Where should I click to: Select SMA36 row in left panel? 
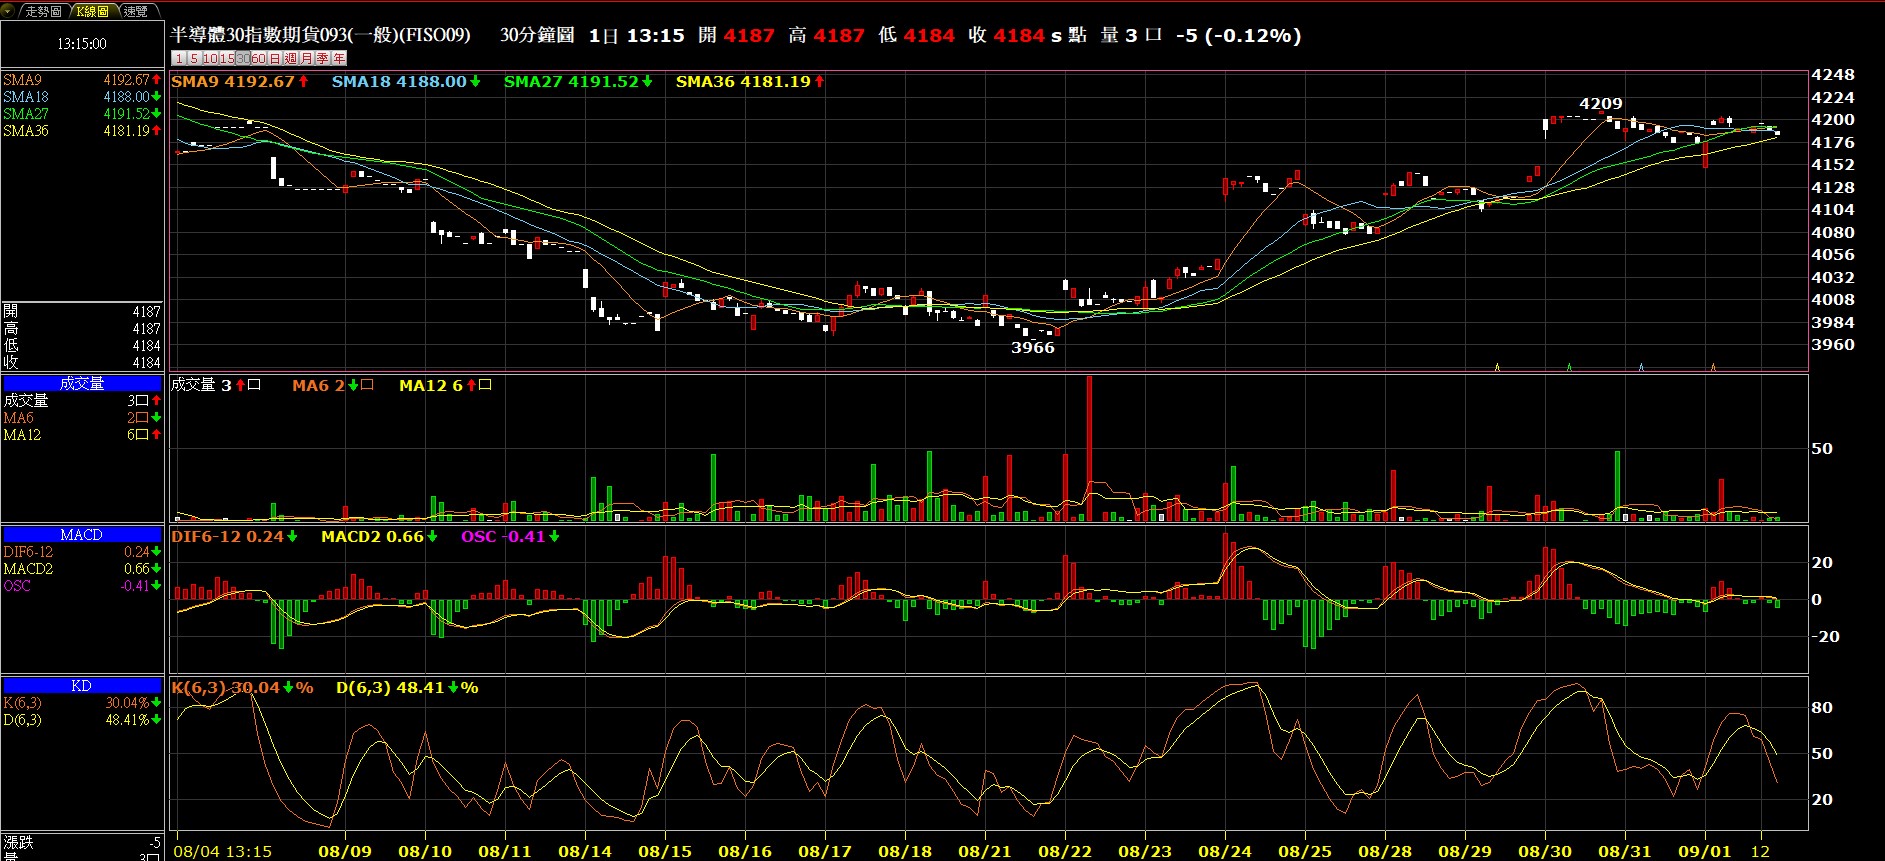click(82, 131)
